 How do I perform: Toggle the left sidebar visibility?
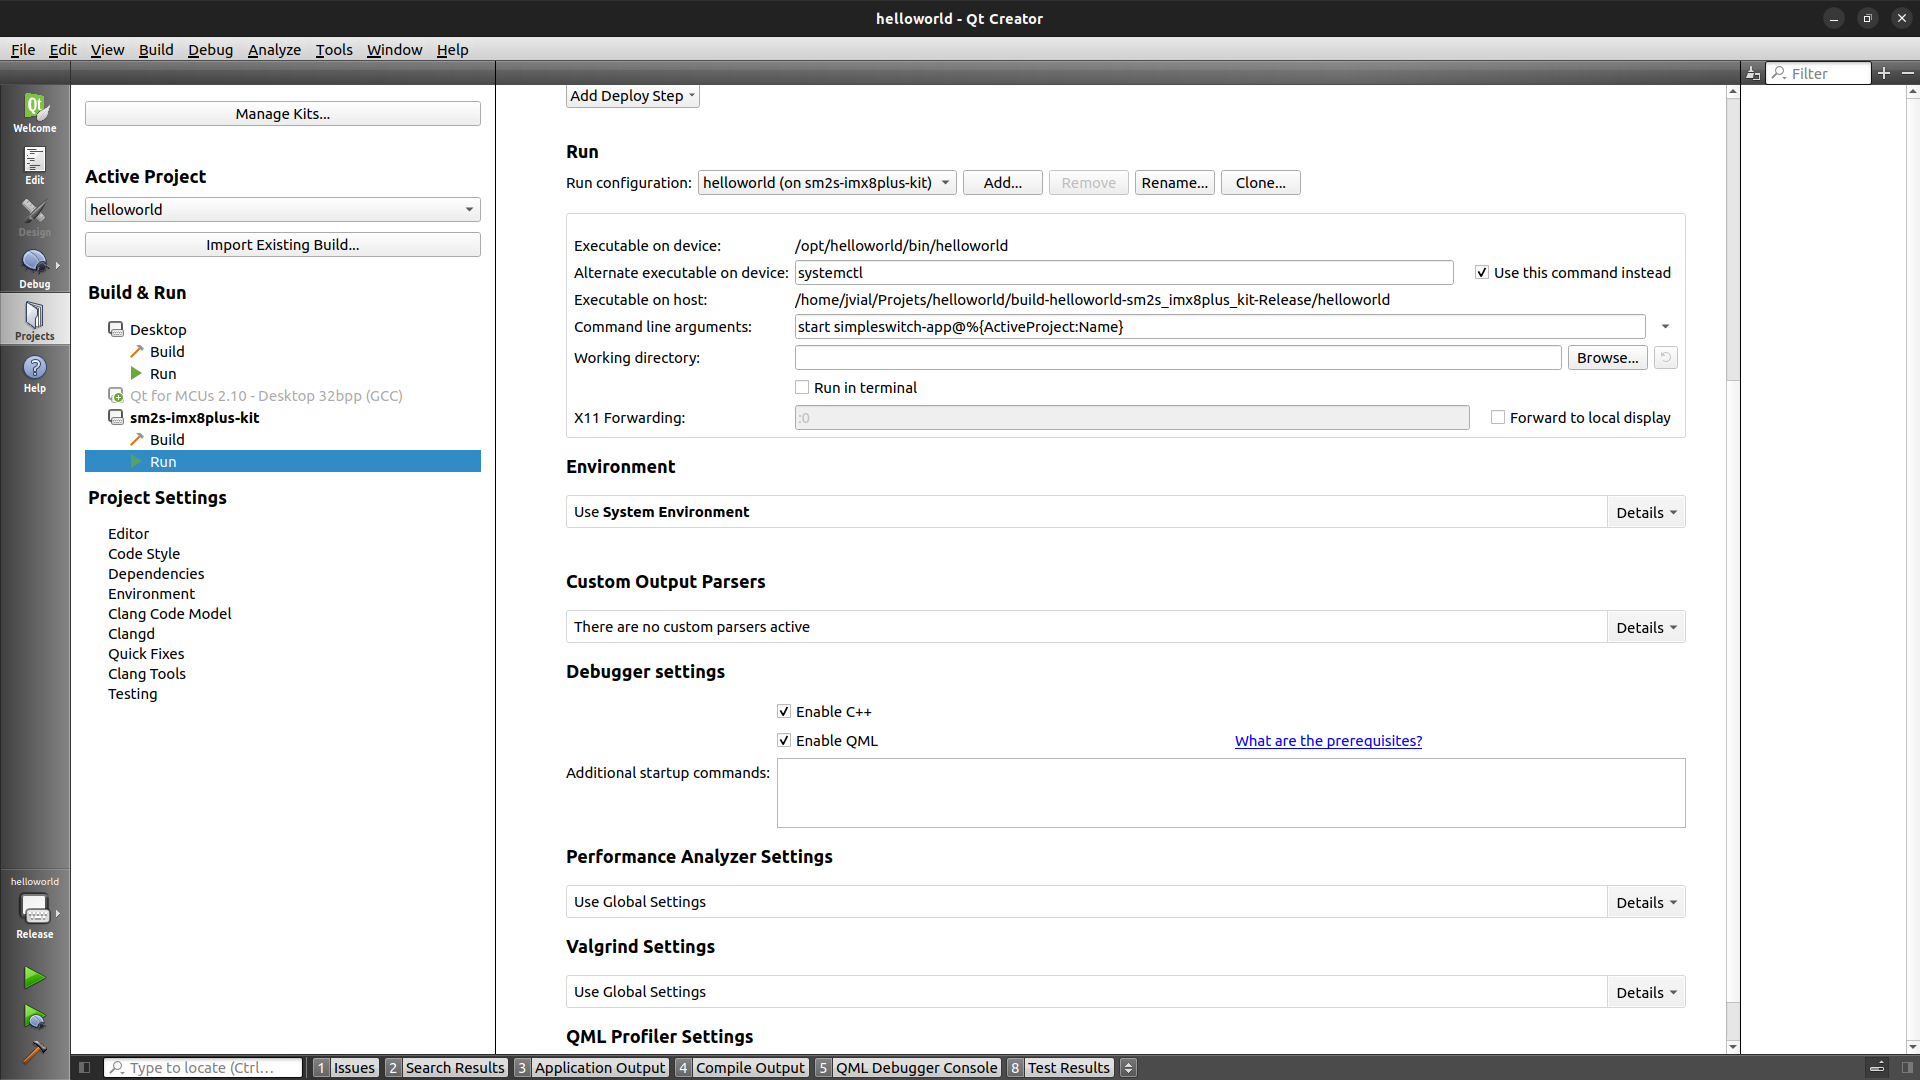pyautogui.click(x=84, y=1068)
